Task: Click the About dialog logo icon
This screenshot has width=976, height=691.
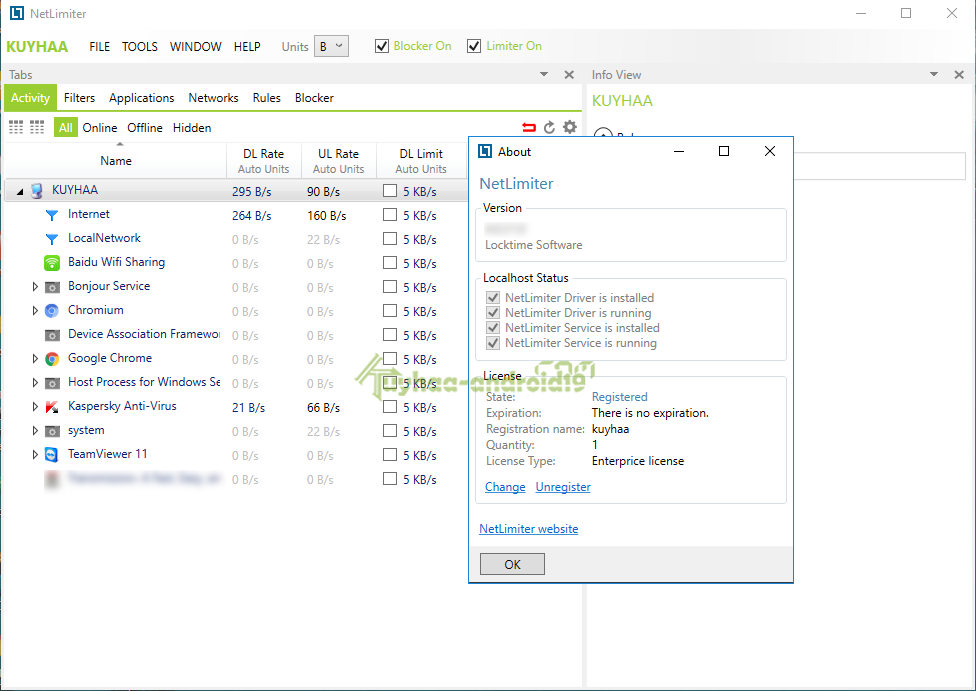Action: tap(485, 151)
